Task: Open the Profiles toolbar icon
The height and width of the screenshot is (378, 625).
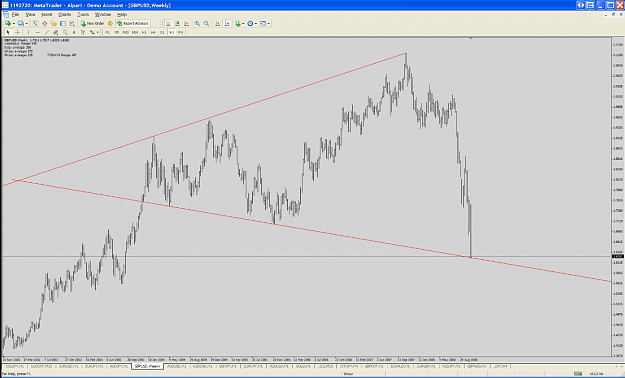Action: (x=20, y=24)
